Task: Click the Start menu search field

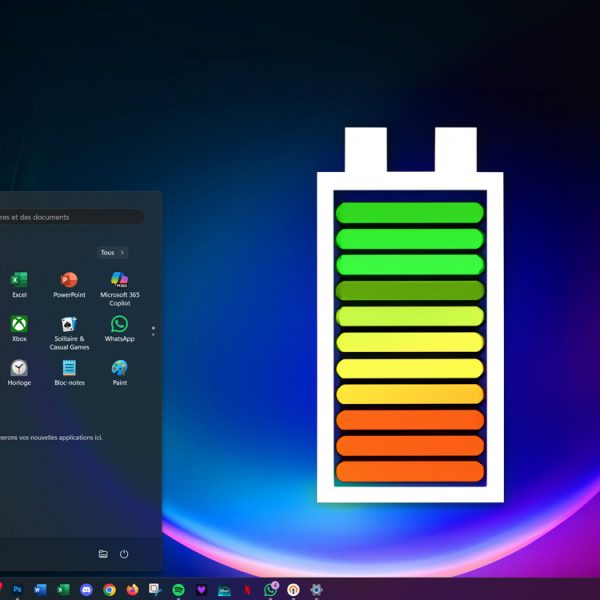Action: coord(72,217)
